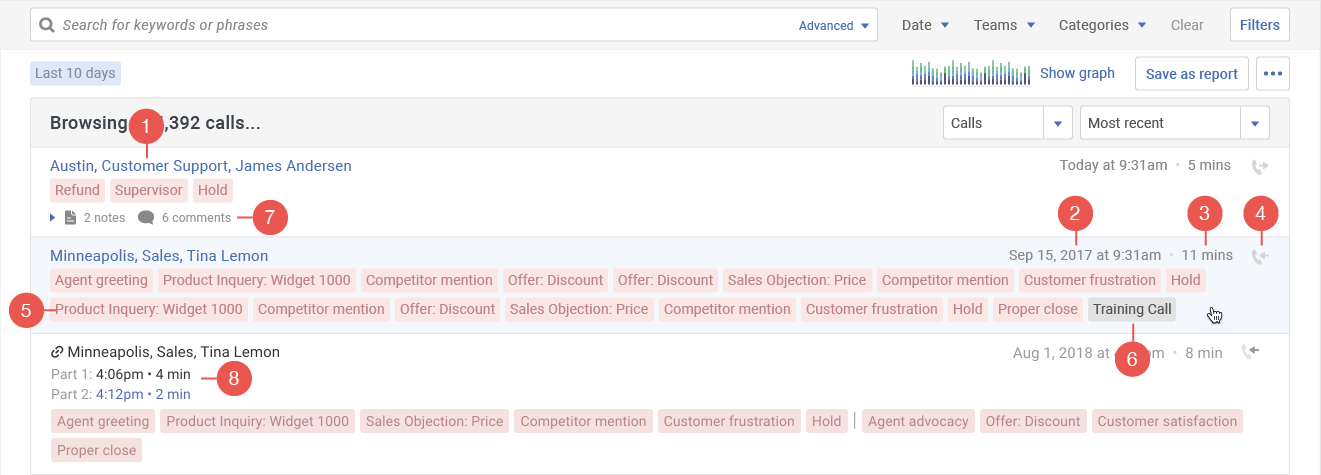Open the Date filter dropdown

coord(925,25)
